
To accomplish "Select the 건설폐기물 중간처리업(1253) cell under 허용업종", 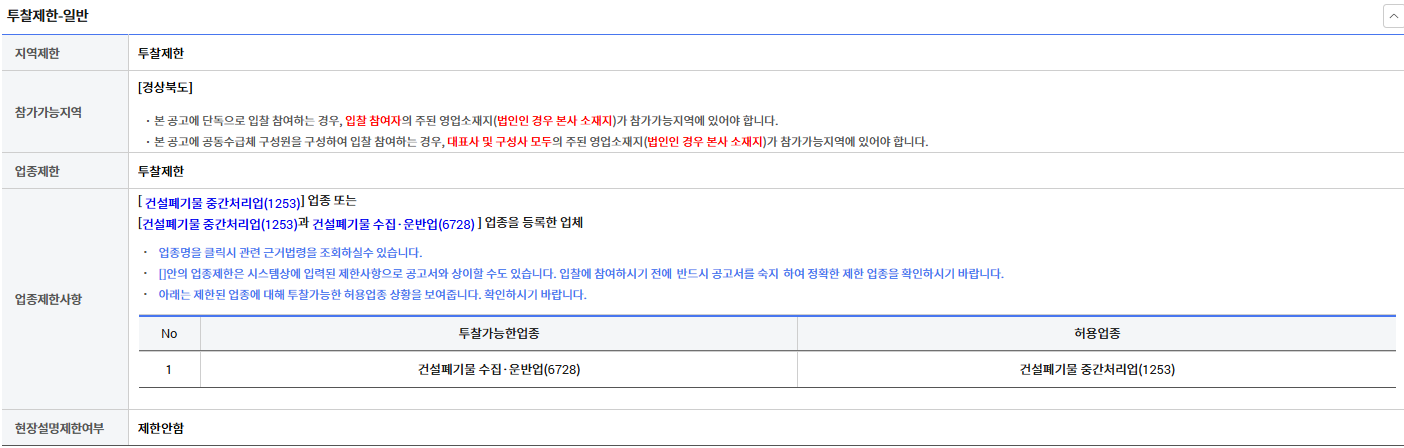I will click(1096, 369).
